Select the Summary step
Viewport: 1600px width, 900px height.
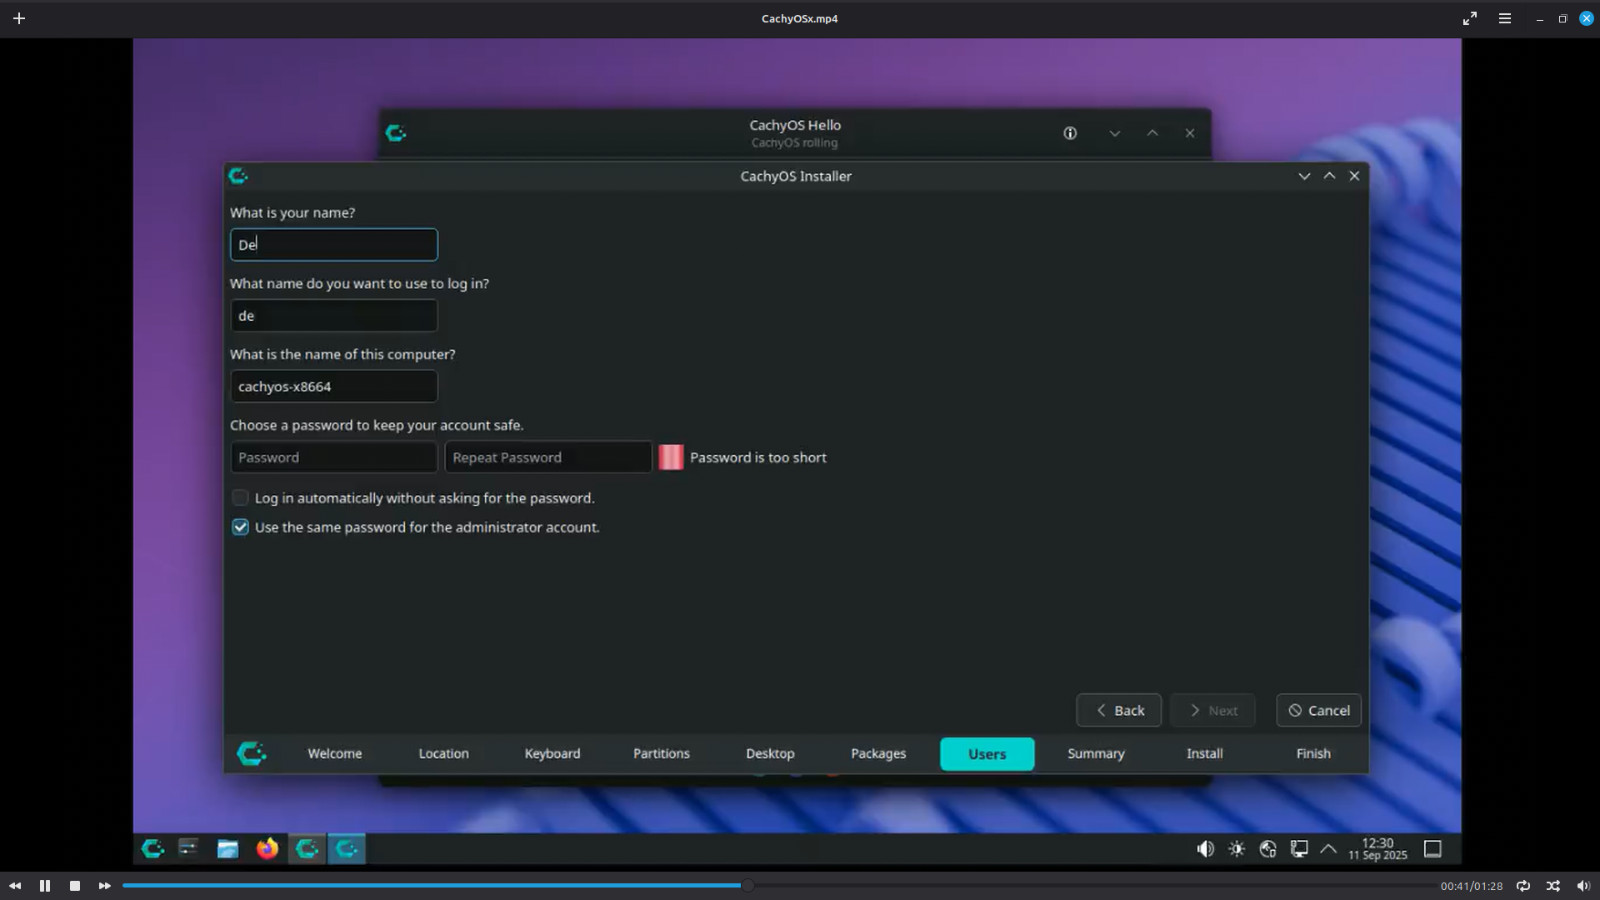[1096, 754]
